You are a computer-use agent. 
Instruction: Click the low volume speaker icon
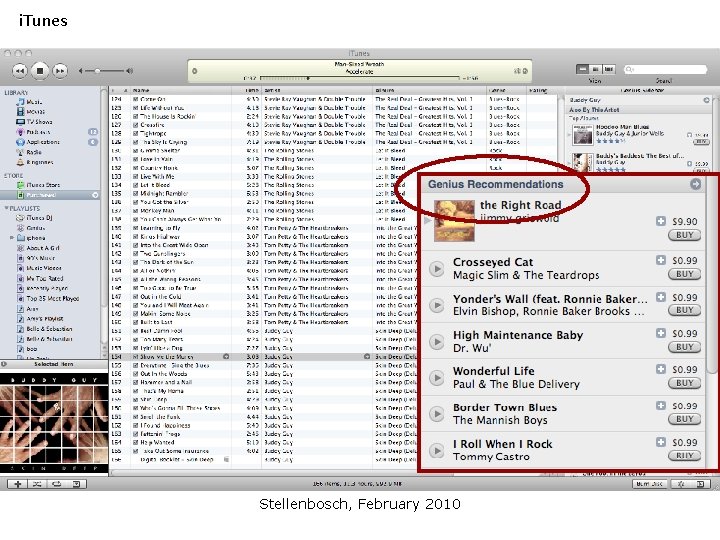[81, 71]
